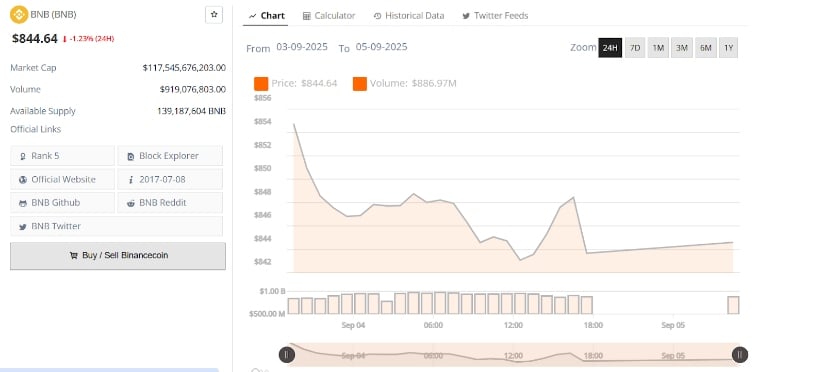Toggle the Price series legend swatch
Screen dimensions: 825x372
point(260,84)
